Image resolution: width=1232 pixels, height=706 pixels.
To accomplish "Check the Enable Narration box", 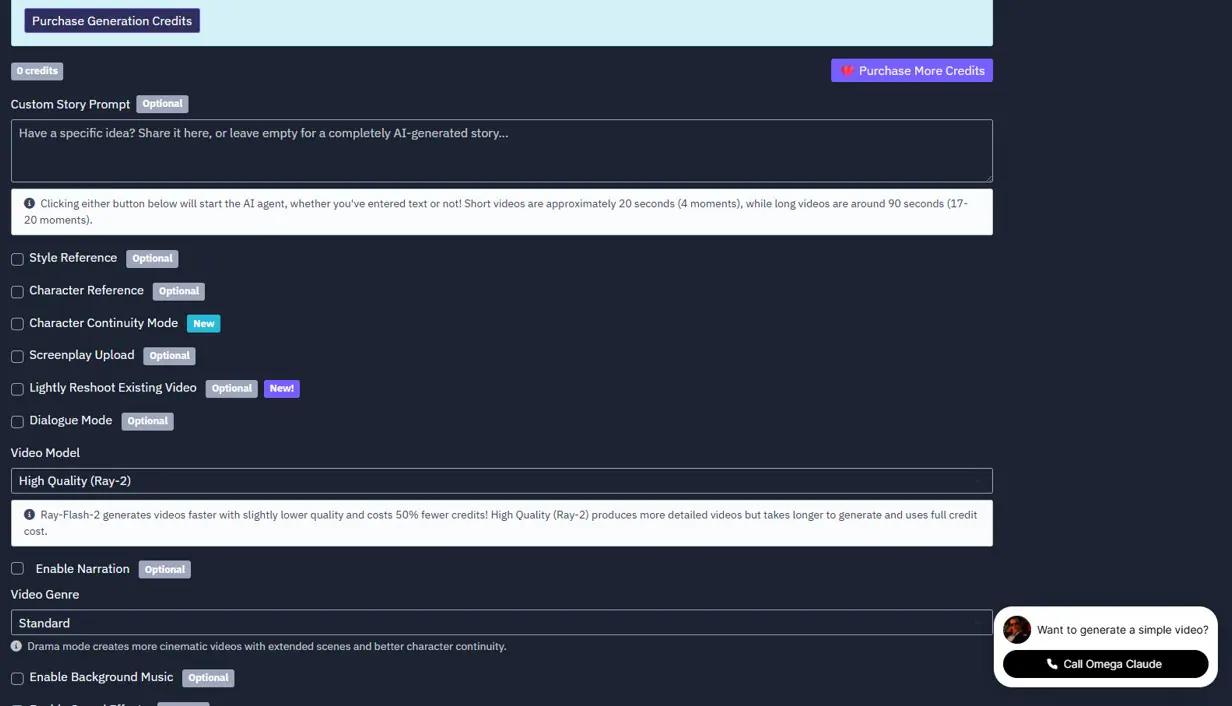I will [x=17, y=569].
